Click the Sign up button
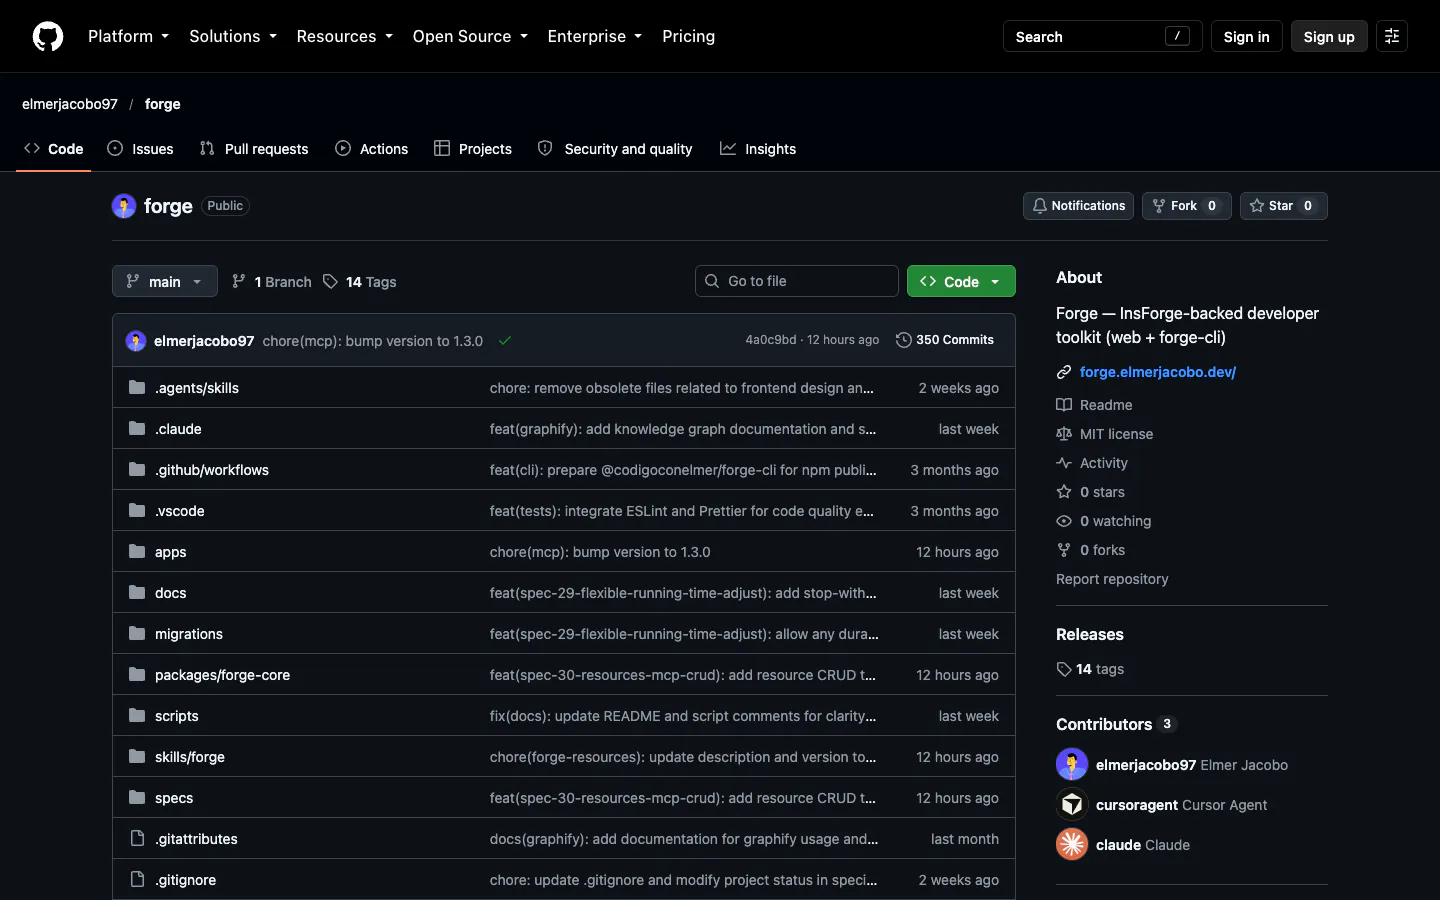Viewport: 1440px width, 900px height. (1329, 36)
